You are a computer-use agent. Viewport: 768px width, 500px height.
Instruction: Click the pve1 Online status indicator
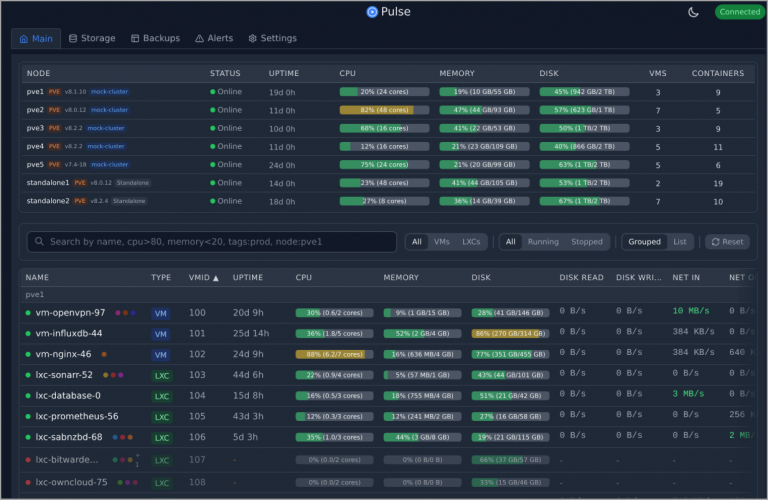tap(226, 92)
